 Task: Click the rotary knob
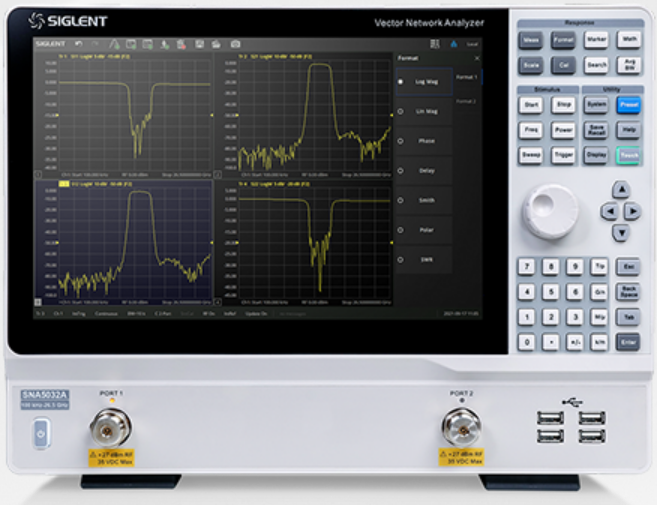coord(550,211)
